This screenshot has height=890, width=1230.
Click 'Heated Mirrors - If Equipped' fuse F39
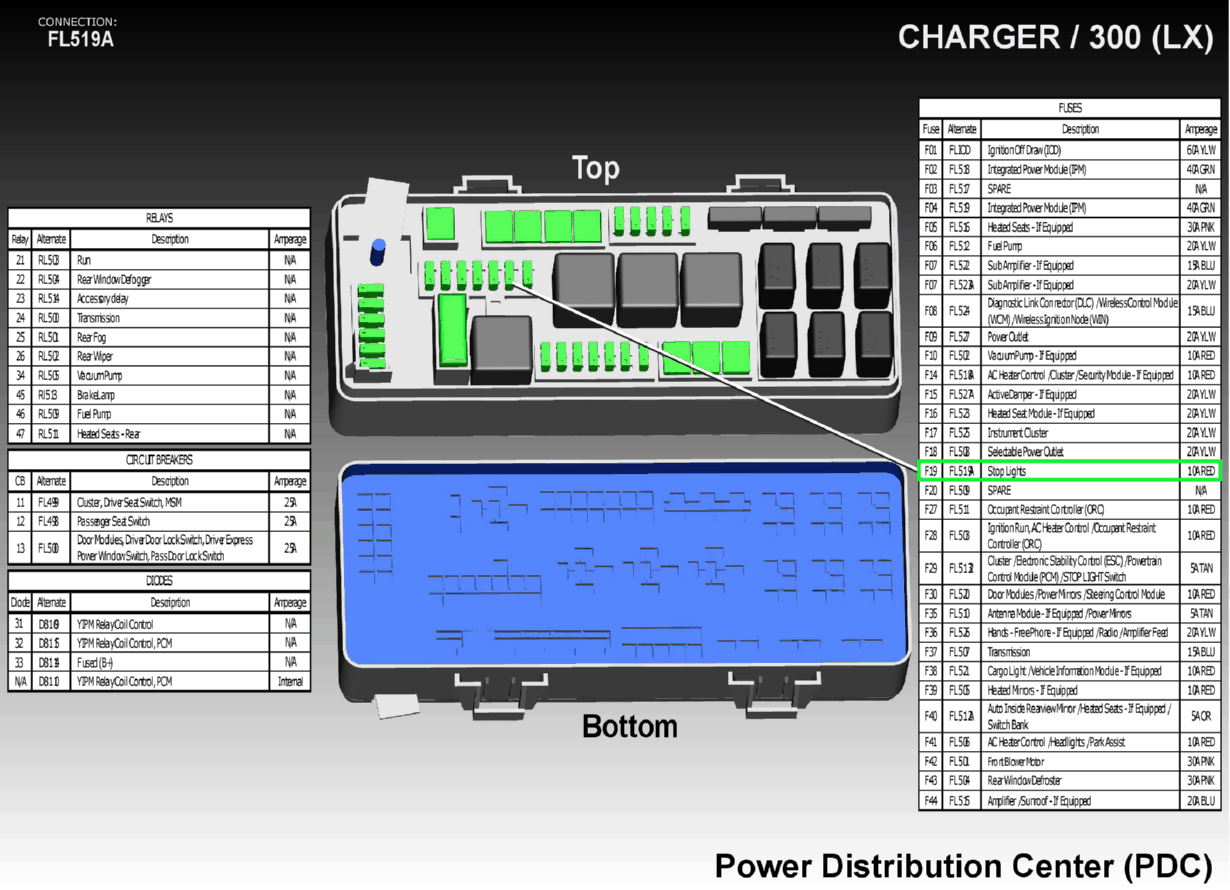coord(1032,691)
